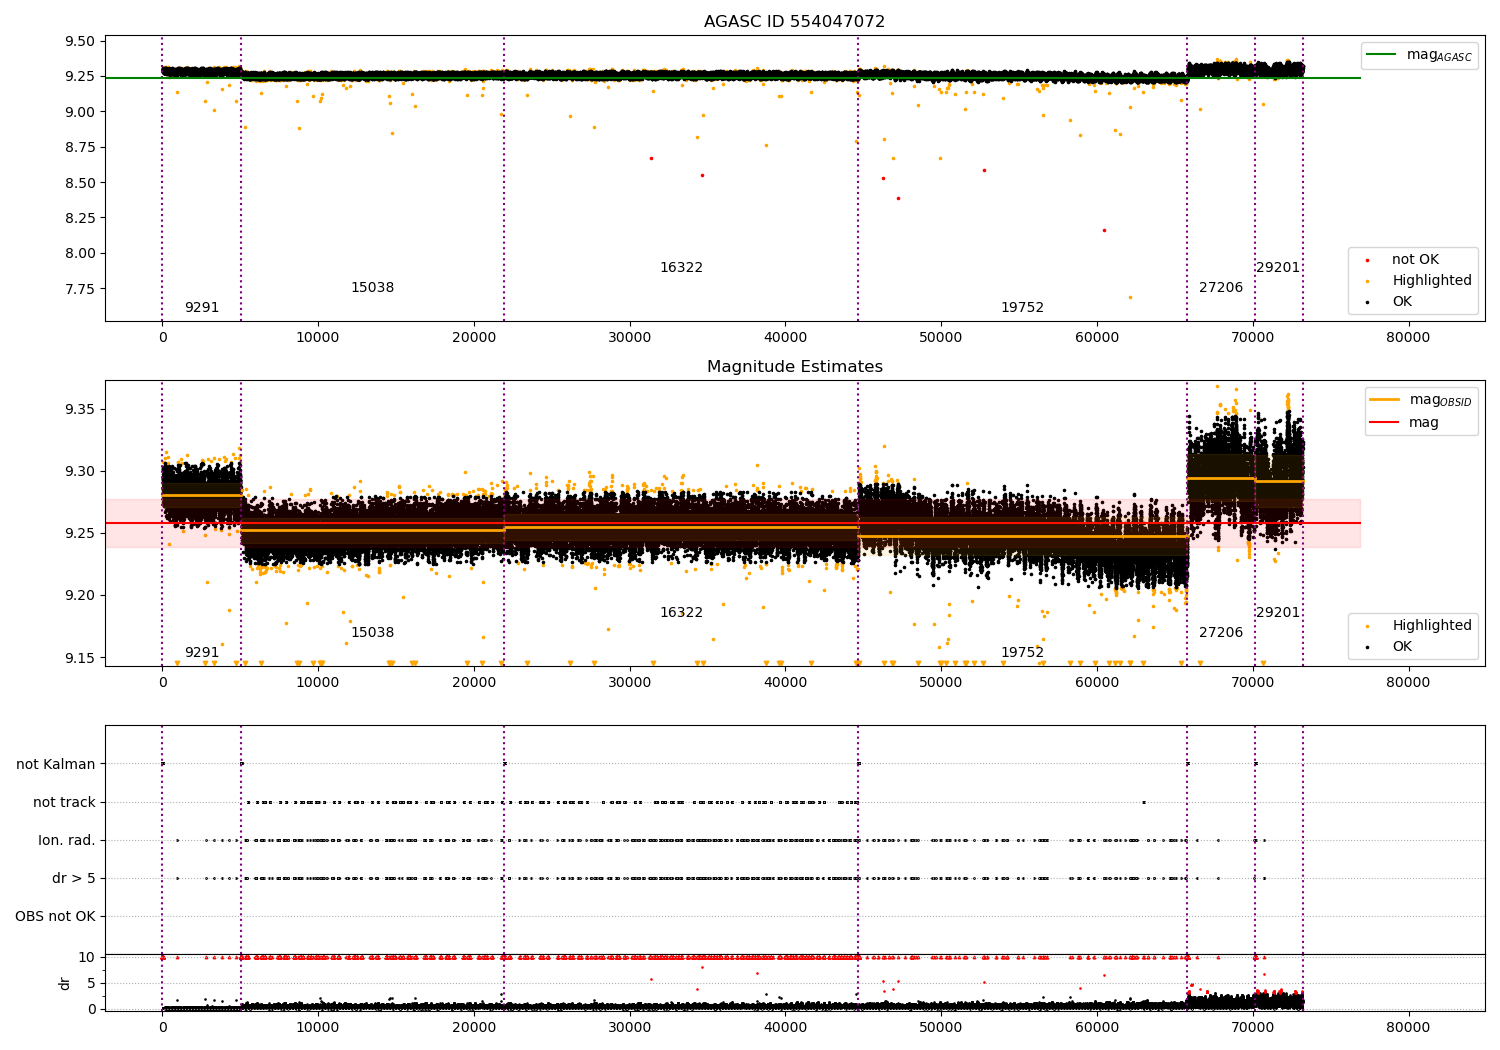
Task: Click y-tick 9.15 in the middle panel
Action: pyautogui.click(x=80, y=657)
